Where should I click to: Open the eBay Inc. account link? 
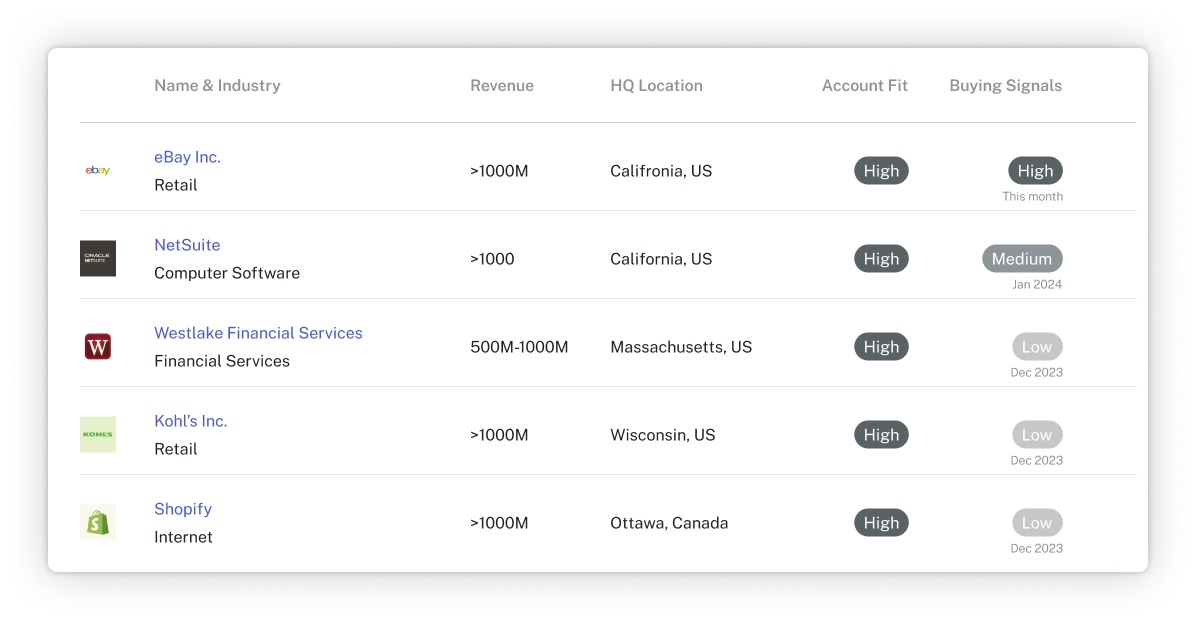(x=187, y=157)
